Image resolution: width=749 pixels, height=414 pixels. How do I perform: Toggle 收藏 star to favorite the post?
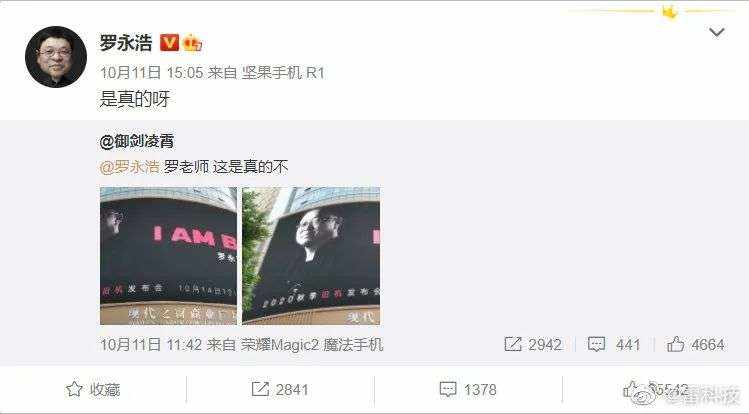click(x=74, y=389)
